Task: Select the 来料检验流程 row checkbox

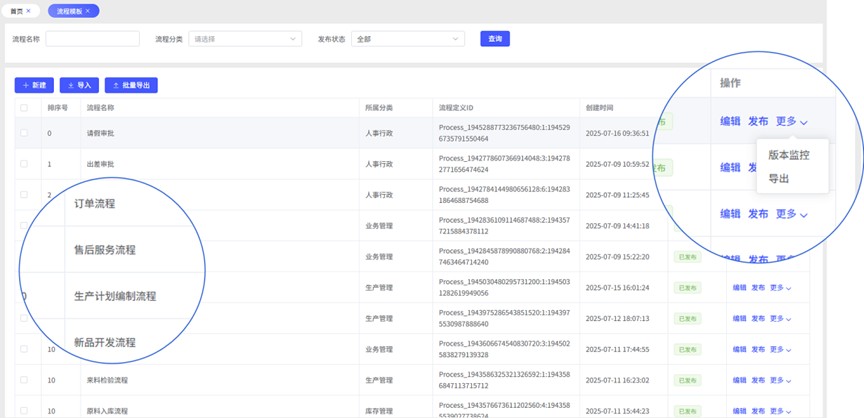Action: (x=24, y=379)
